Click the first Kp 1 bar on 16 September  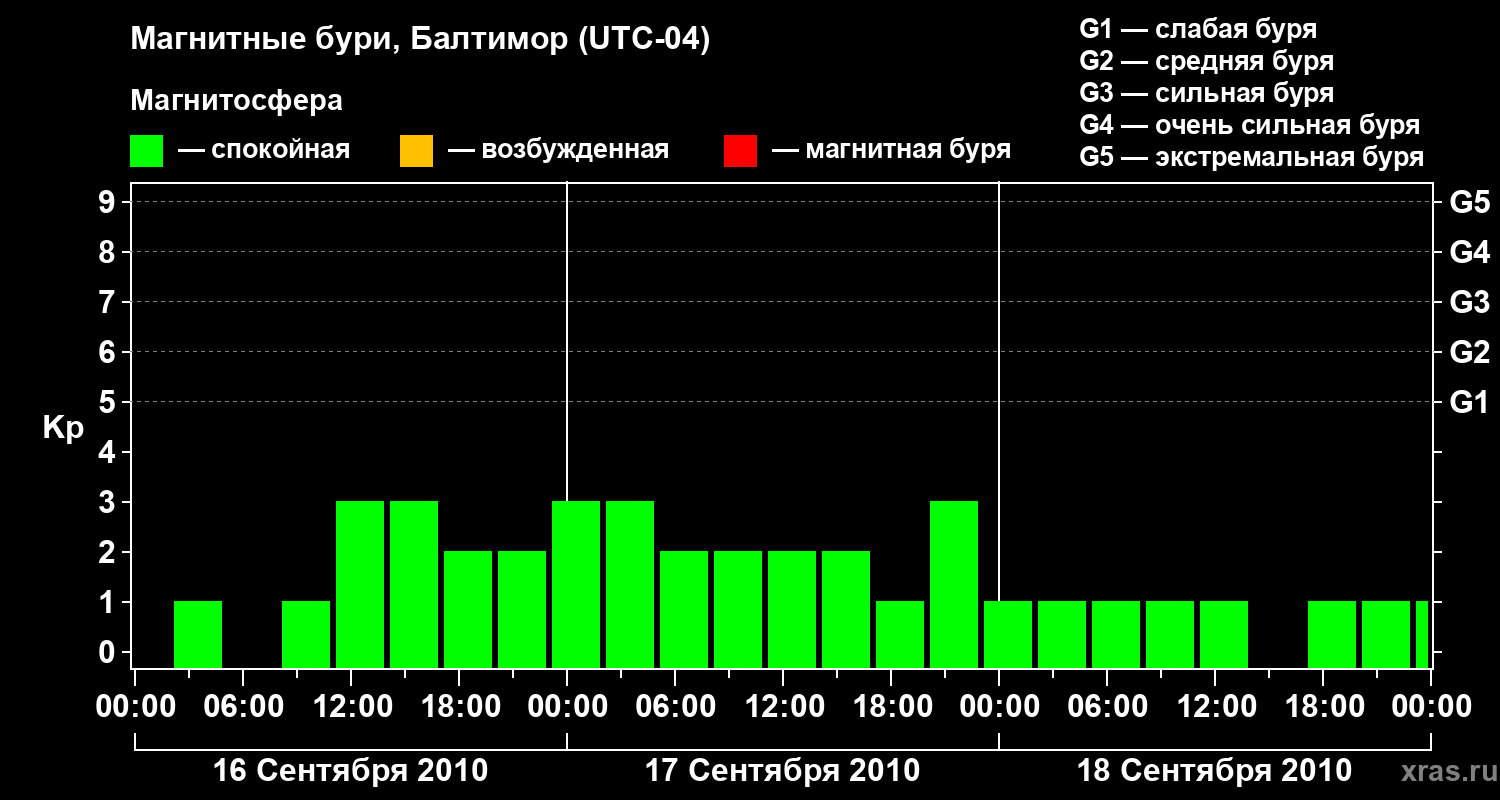pyautogui.click(x=198, y=634)
